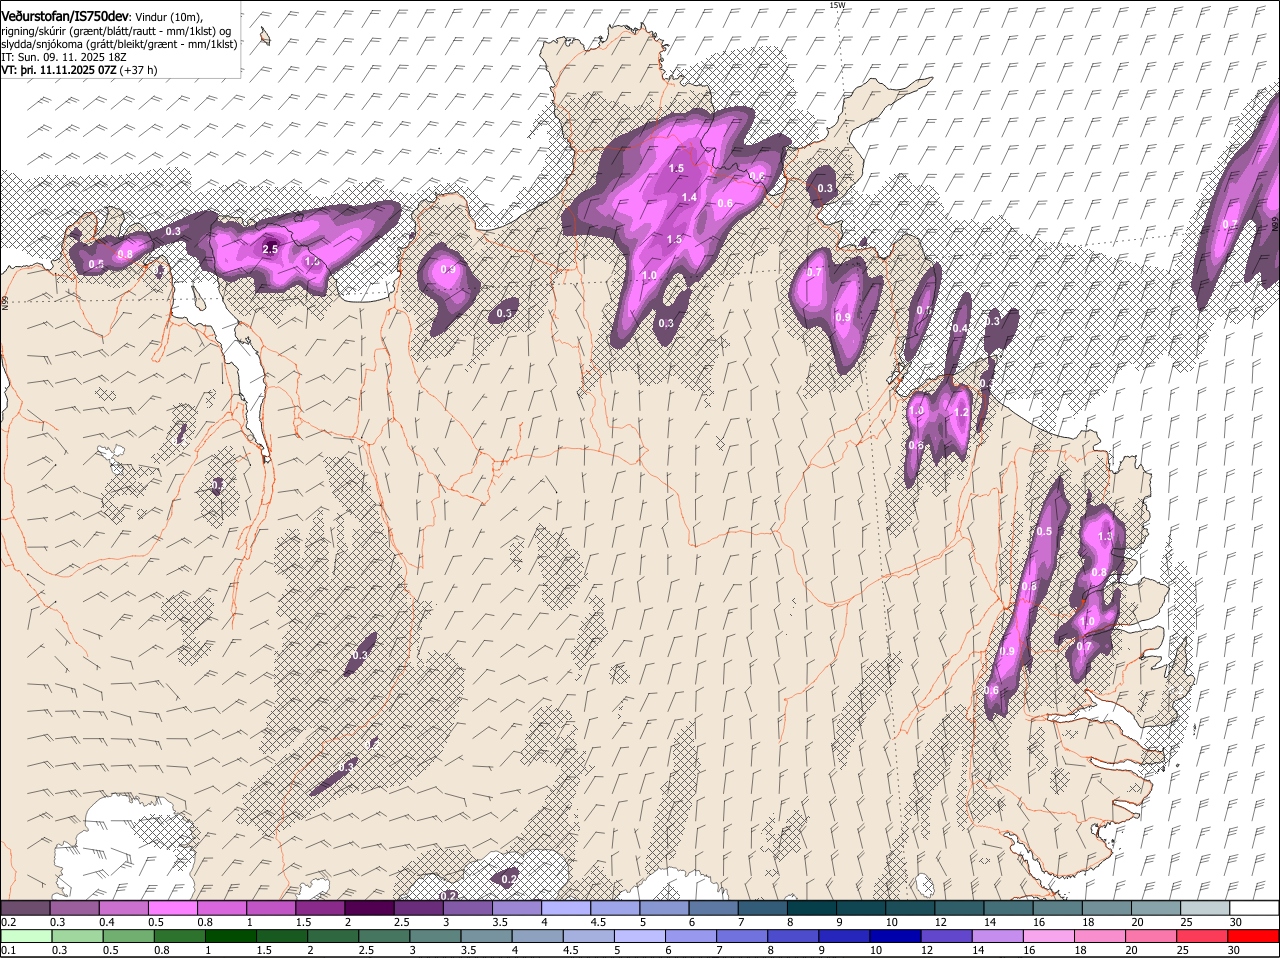Image resolution: width=1280 pixels, height=958 pixels.
Task: Pick upper legend swatch between 8 and 9
Action: pyautogui.click(x=812, y=908)
